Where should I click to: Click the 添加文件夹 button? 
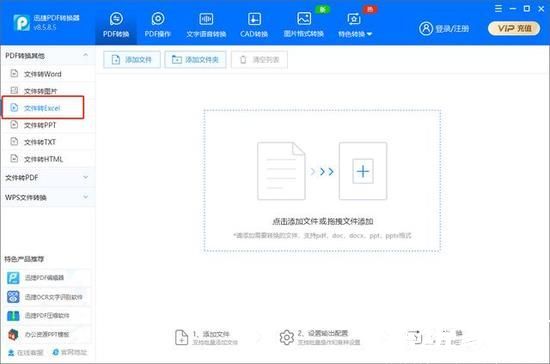click(x=195, y=60)
